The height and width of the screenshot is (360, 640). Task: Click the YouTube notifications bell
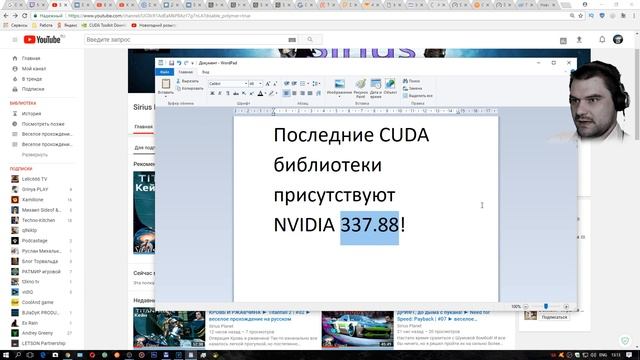pyautogui.click(x=602, y=40)
